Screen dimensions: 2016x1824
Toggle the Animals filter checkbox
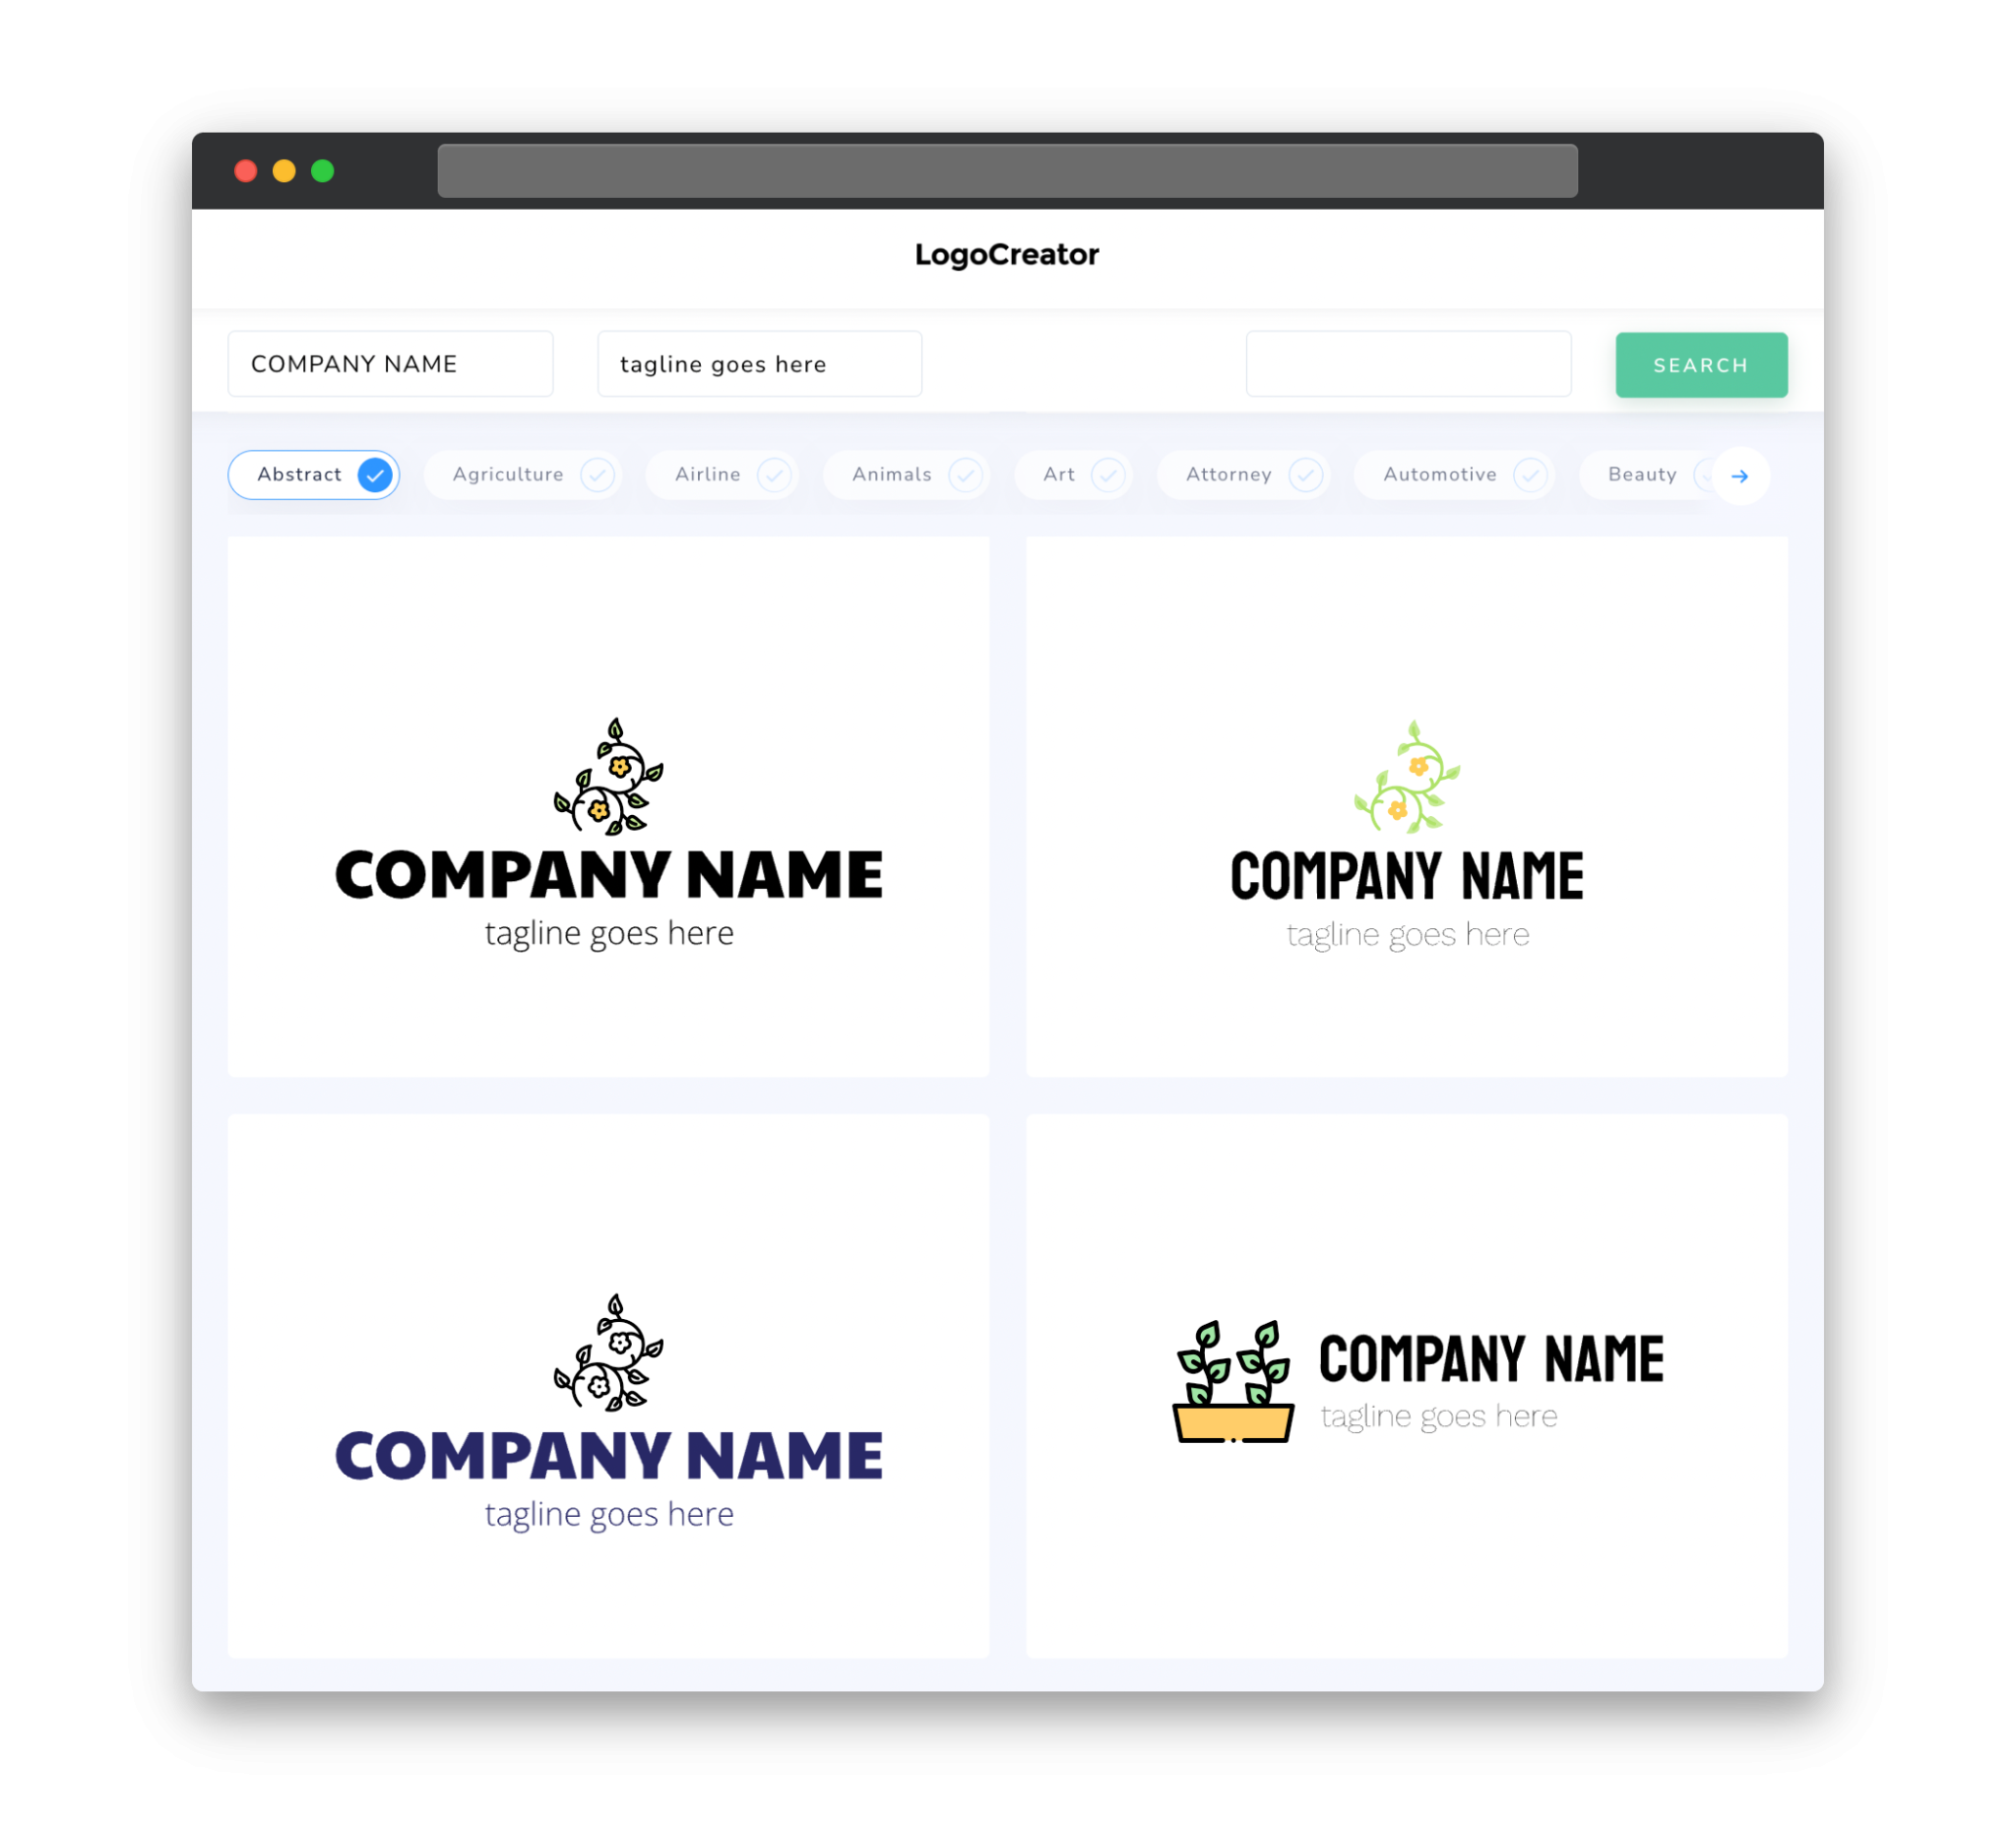966,474
